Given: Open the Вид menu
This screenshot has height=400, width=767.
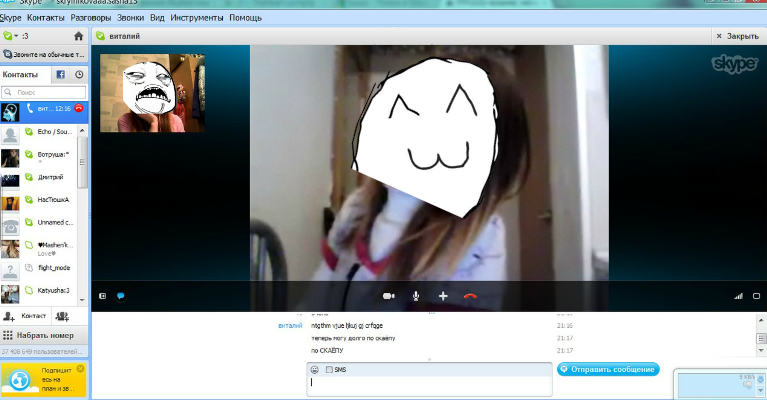Looking at the screenshot, I should (157, 18).
